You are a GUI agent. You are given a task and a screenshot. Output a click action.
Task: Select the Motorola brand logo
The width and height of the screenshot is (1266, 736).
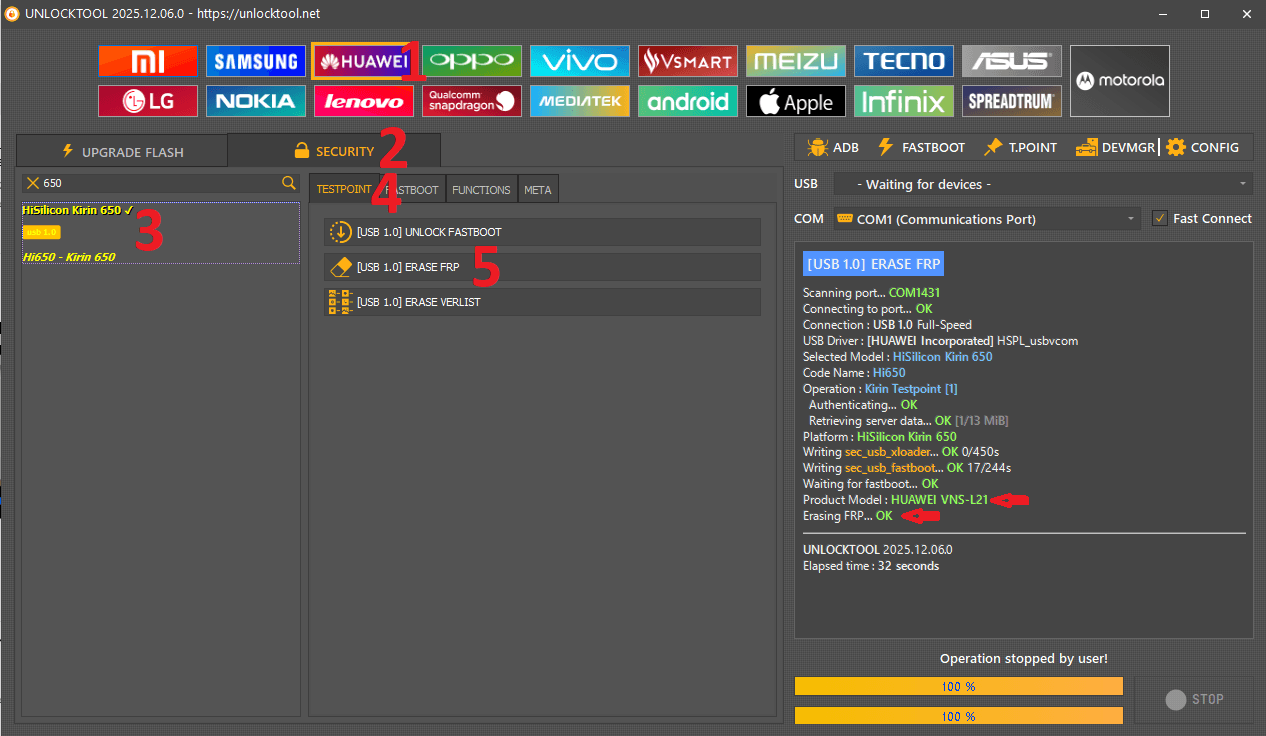click(x=1119, y=81)
